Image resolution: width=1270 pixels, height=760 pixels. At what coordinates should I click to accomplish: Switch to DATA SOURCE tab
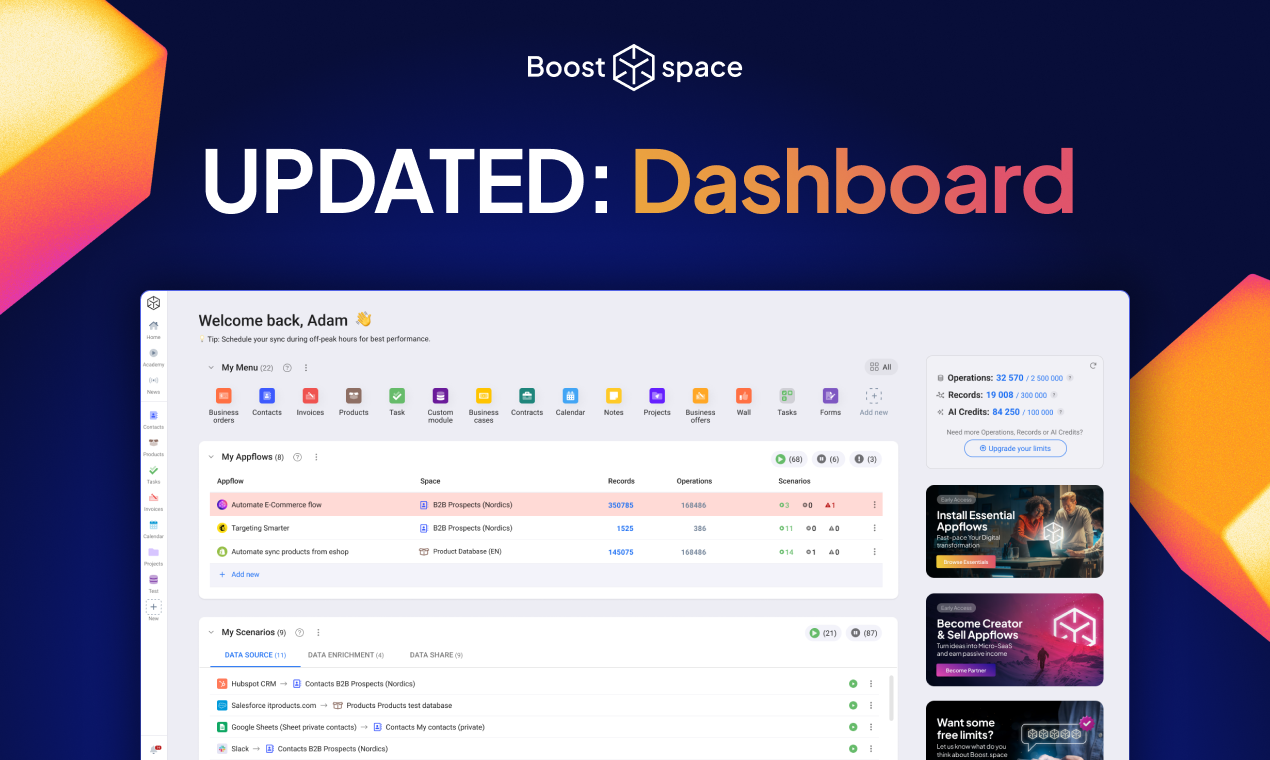coord(255,655)
